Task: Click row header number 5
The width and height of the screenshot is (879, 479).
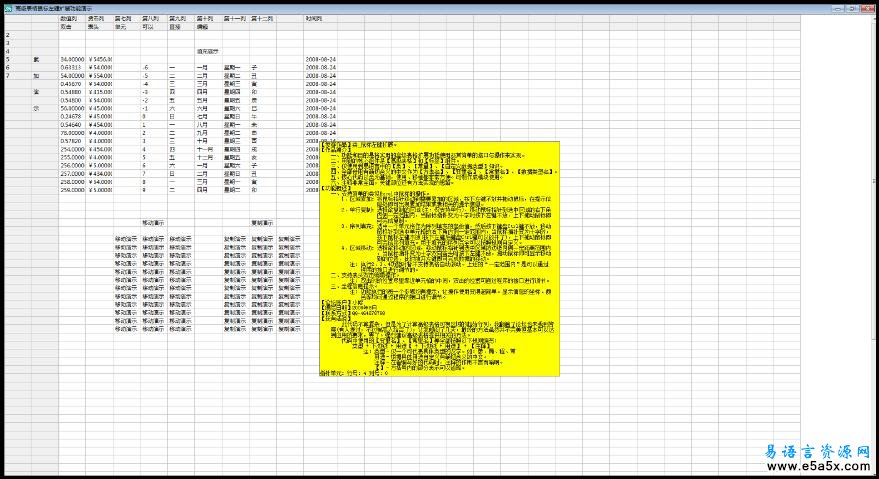Action: click(x=7, y=59)
